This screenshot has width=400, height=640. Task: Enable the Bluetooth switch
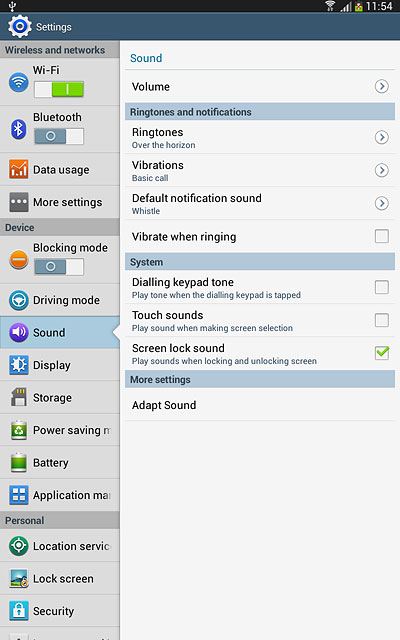pos(59,136)
